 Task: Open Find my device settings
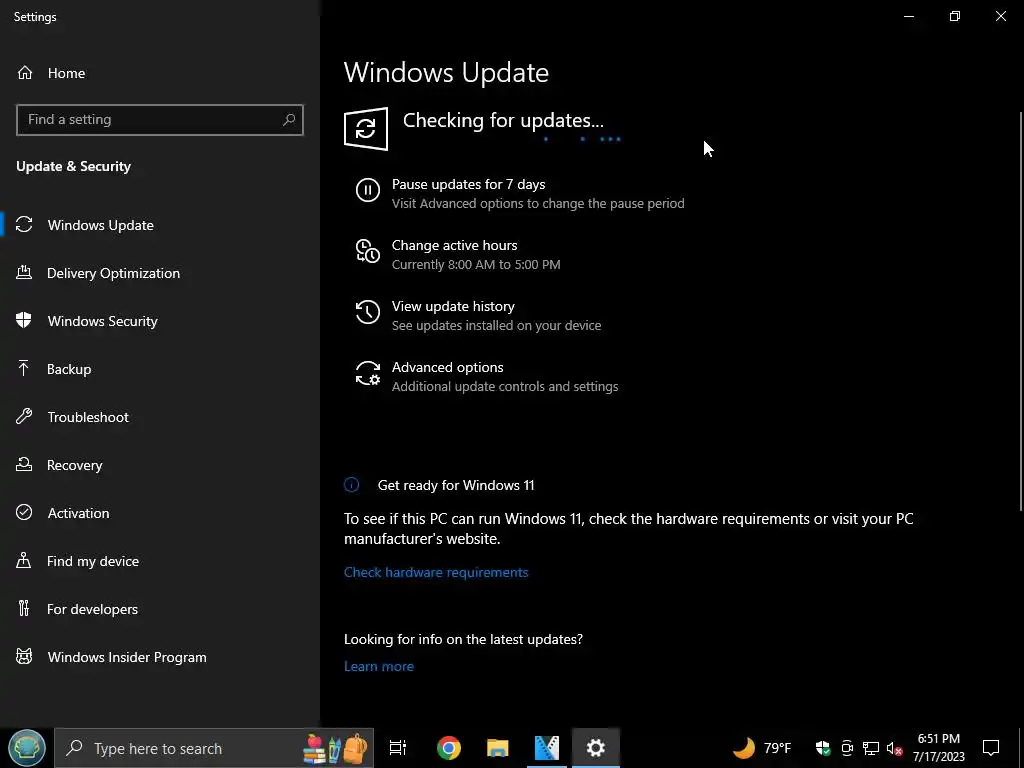pos(160,561)
